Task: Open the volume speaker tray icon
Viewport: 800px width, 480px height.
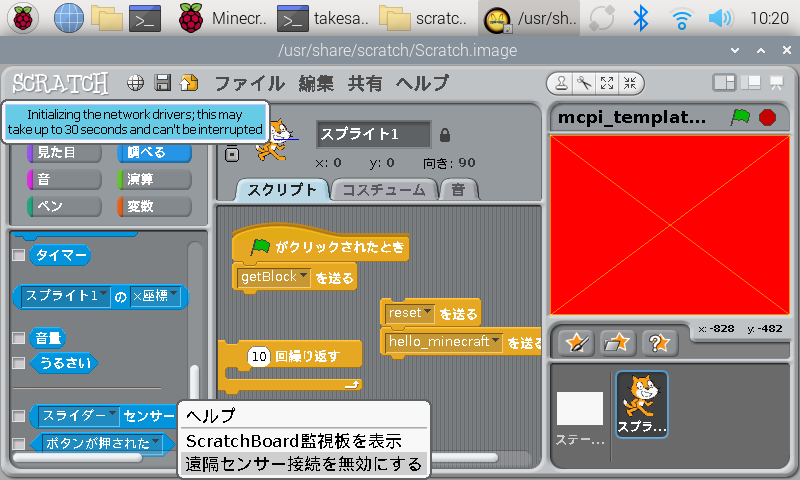Action: tap(720, 18)
